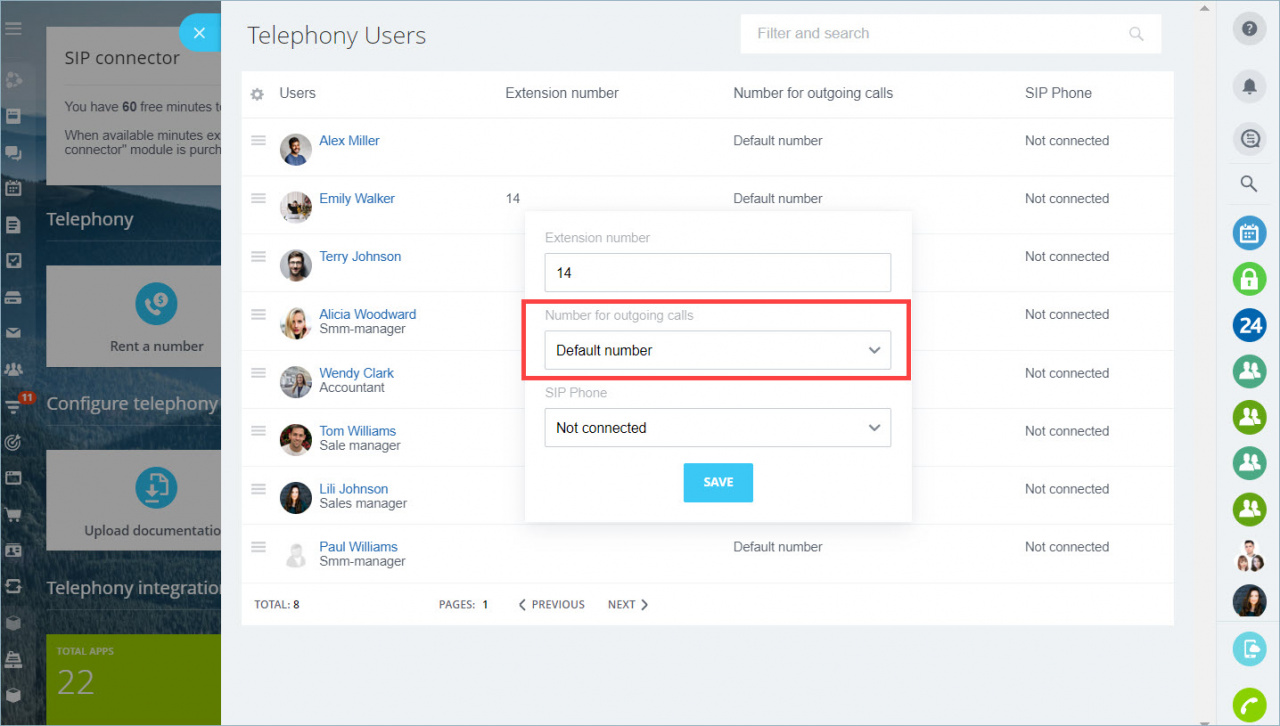Screen dimensions: 1280x726
Task: Open Alex Miller's profile link
Action: 349,141
